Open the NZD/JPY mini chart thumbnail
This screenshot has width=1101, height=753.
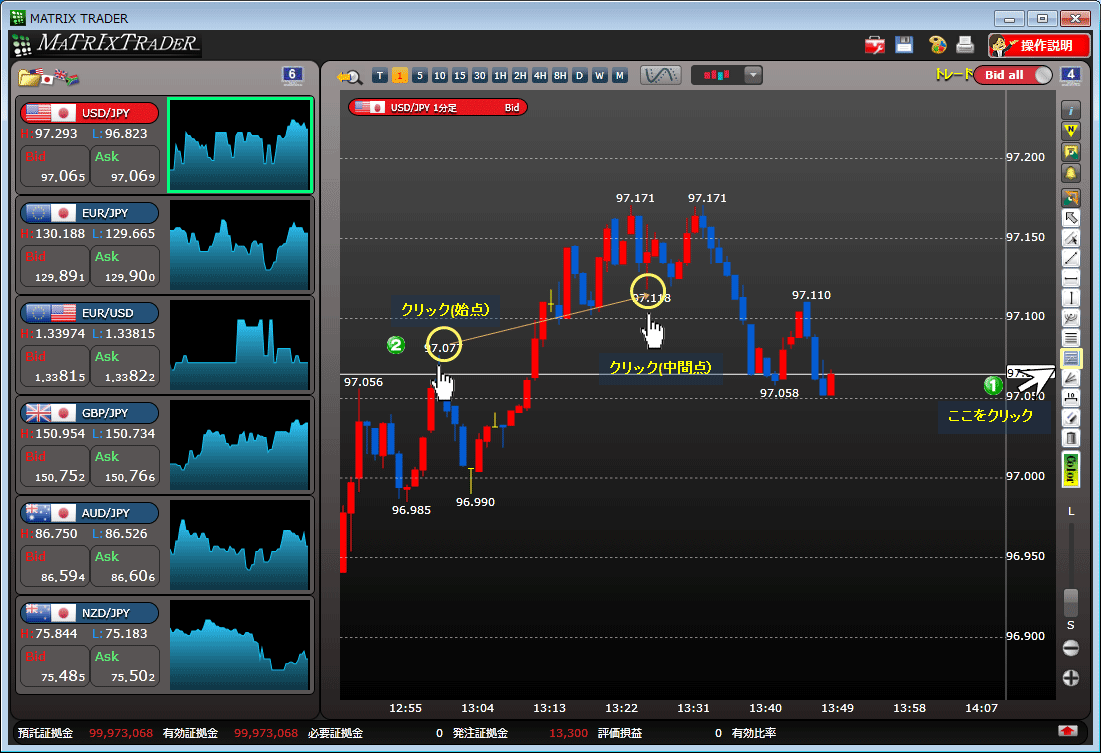[x=239, y=645]
